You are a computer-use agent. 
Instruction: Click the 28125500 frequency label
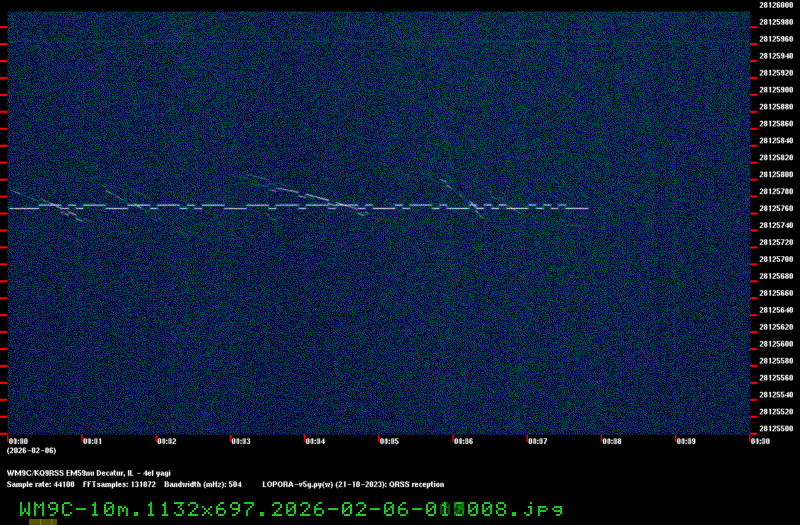click(x=776, y=429)
